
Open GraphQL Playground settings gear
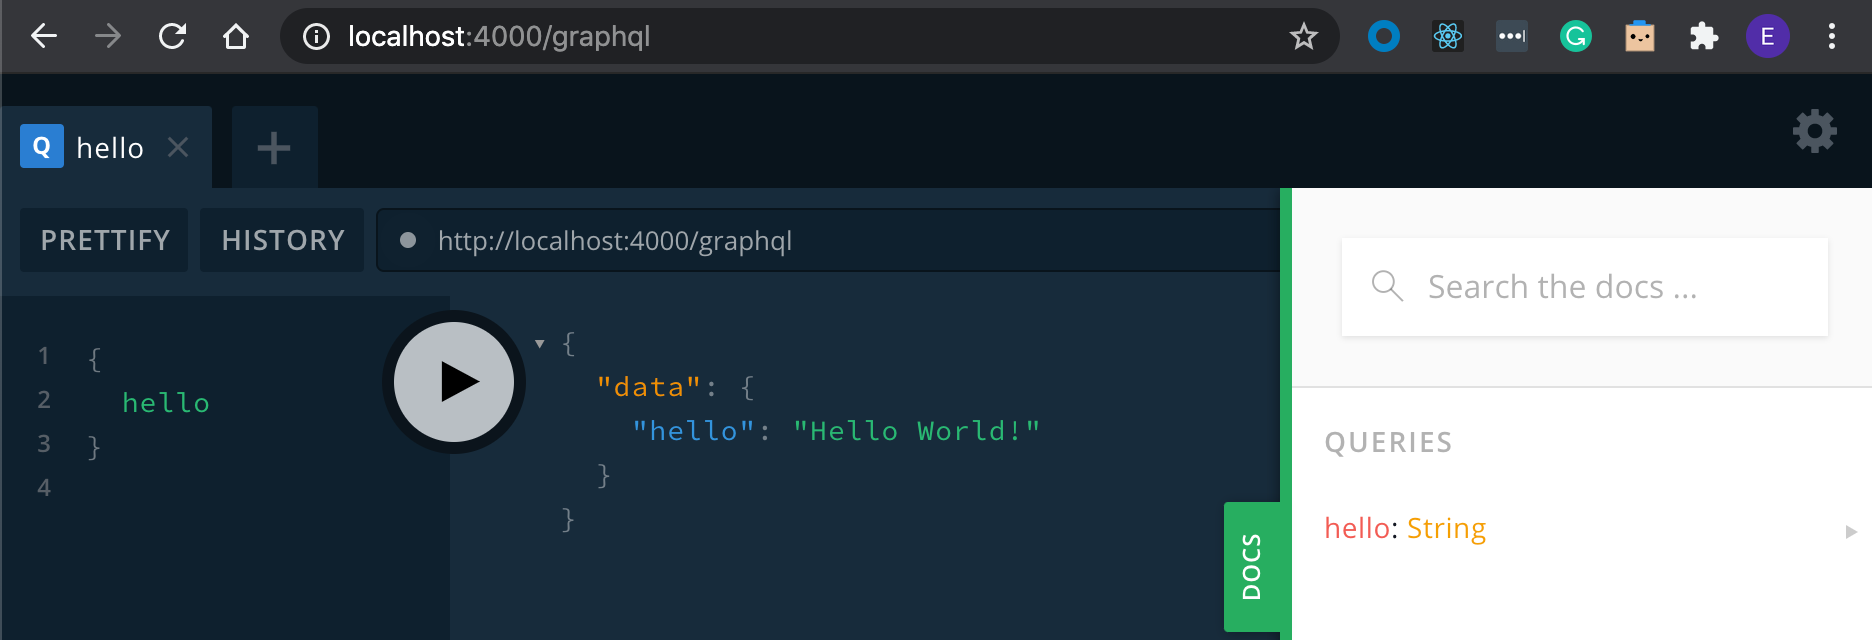[x=1814, y=131]
